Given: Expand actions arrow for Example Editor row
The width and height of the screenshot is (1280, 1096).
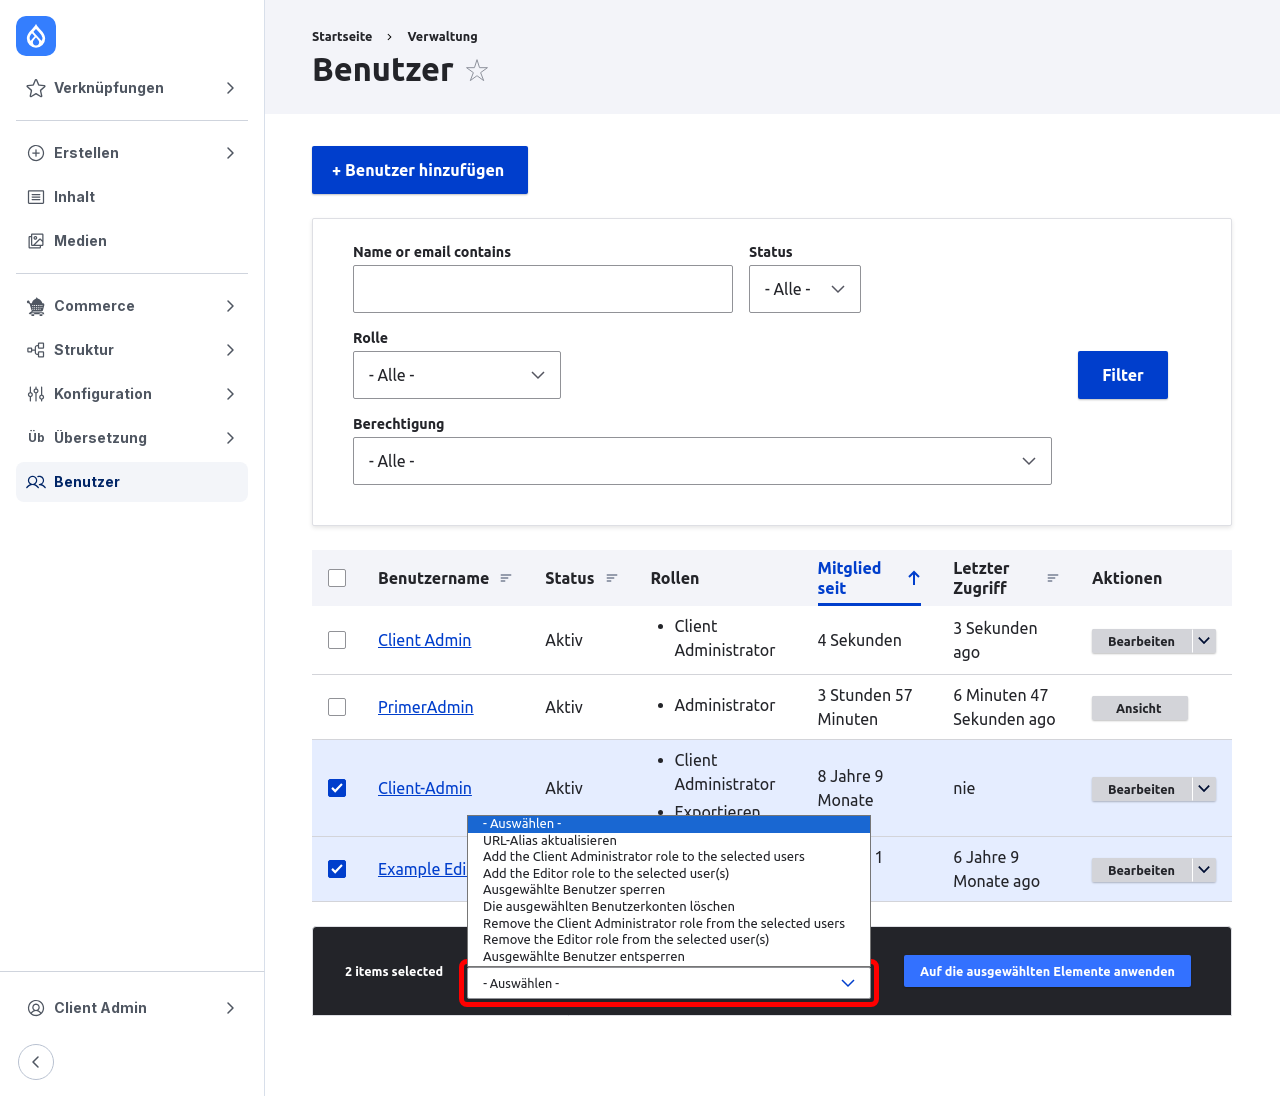Looking at the screenshot, I should click(x=1204, y=870).
